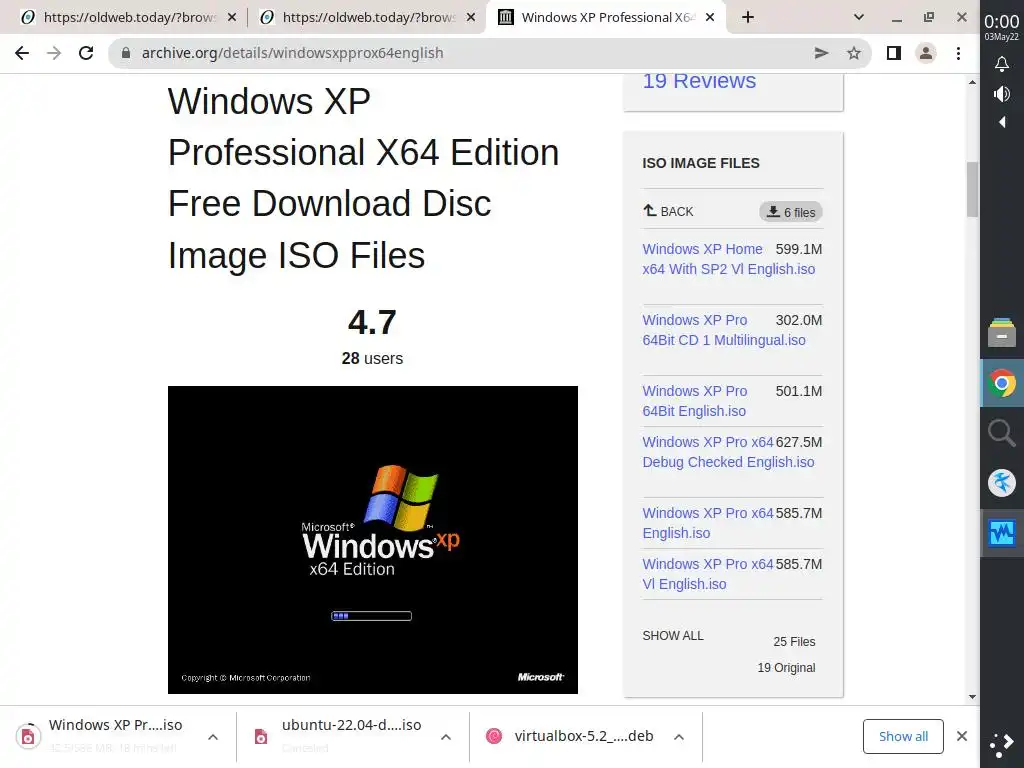Screen dimensions: 1024x768
Task: Click the 19 Original count
Action: pos(786,667)
